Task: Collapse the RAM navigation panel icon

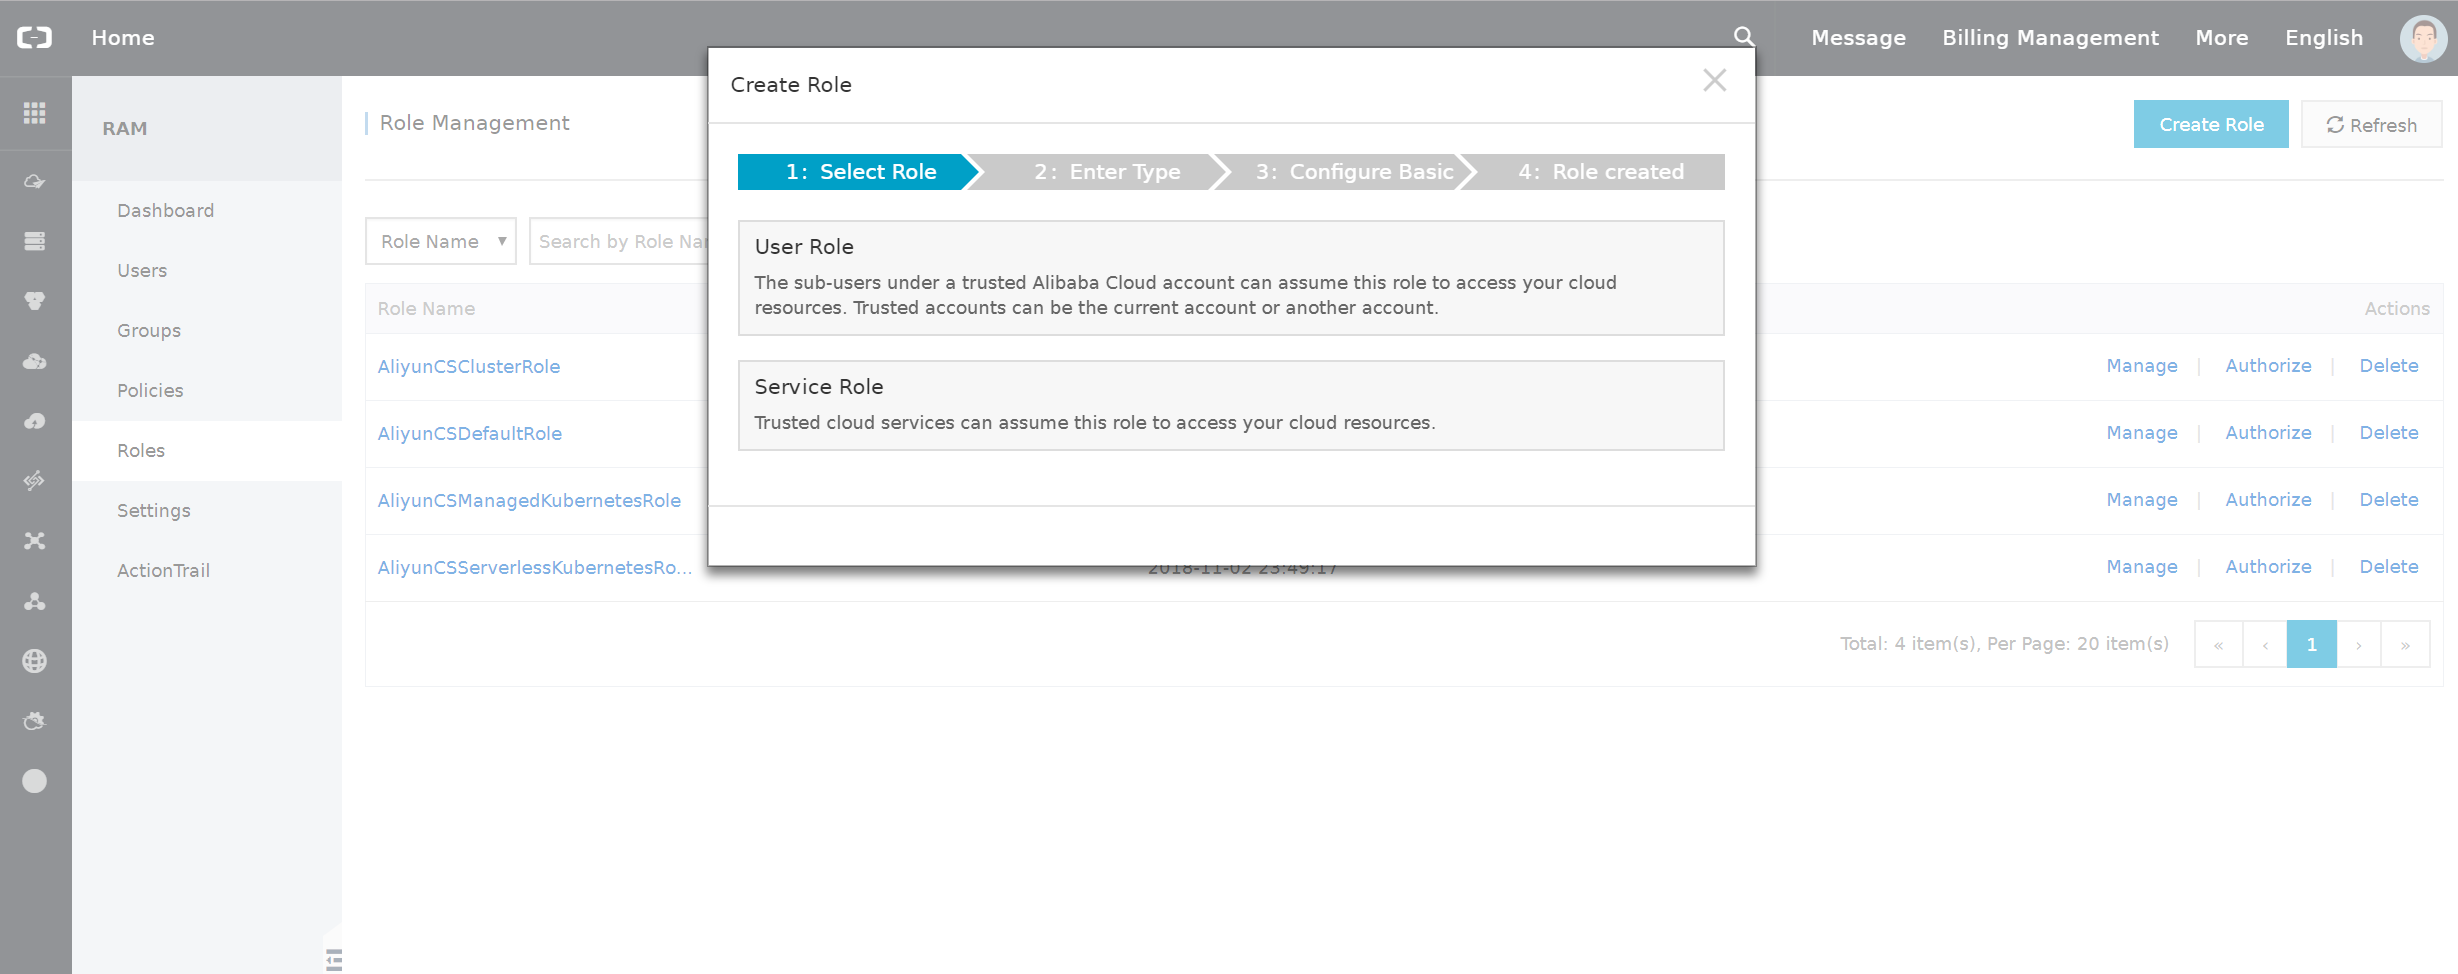Action: pos(334,959)
